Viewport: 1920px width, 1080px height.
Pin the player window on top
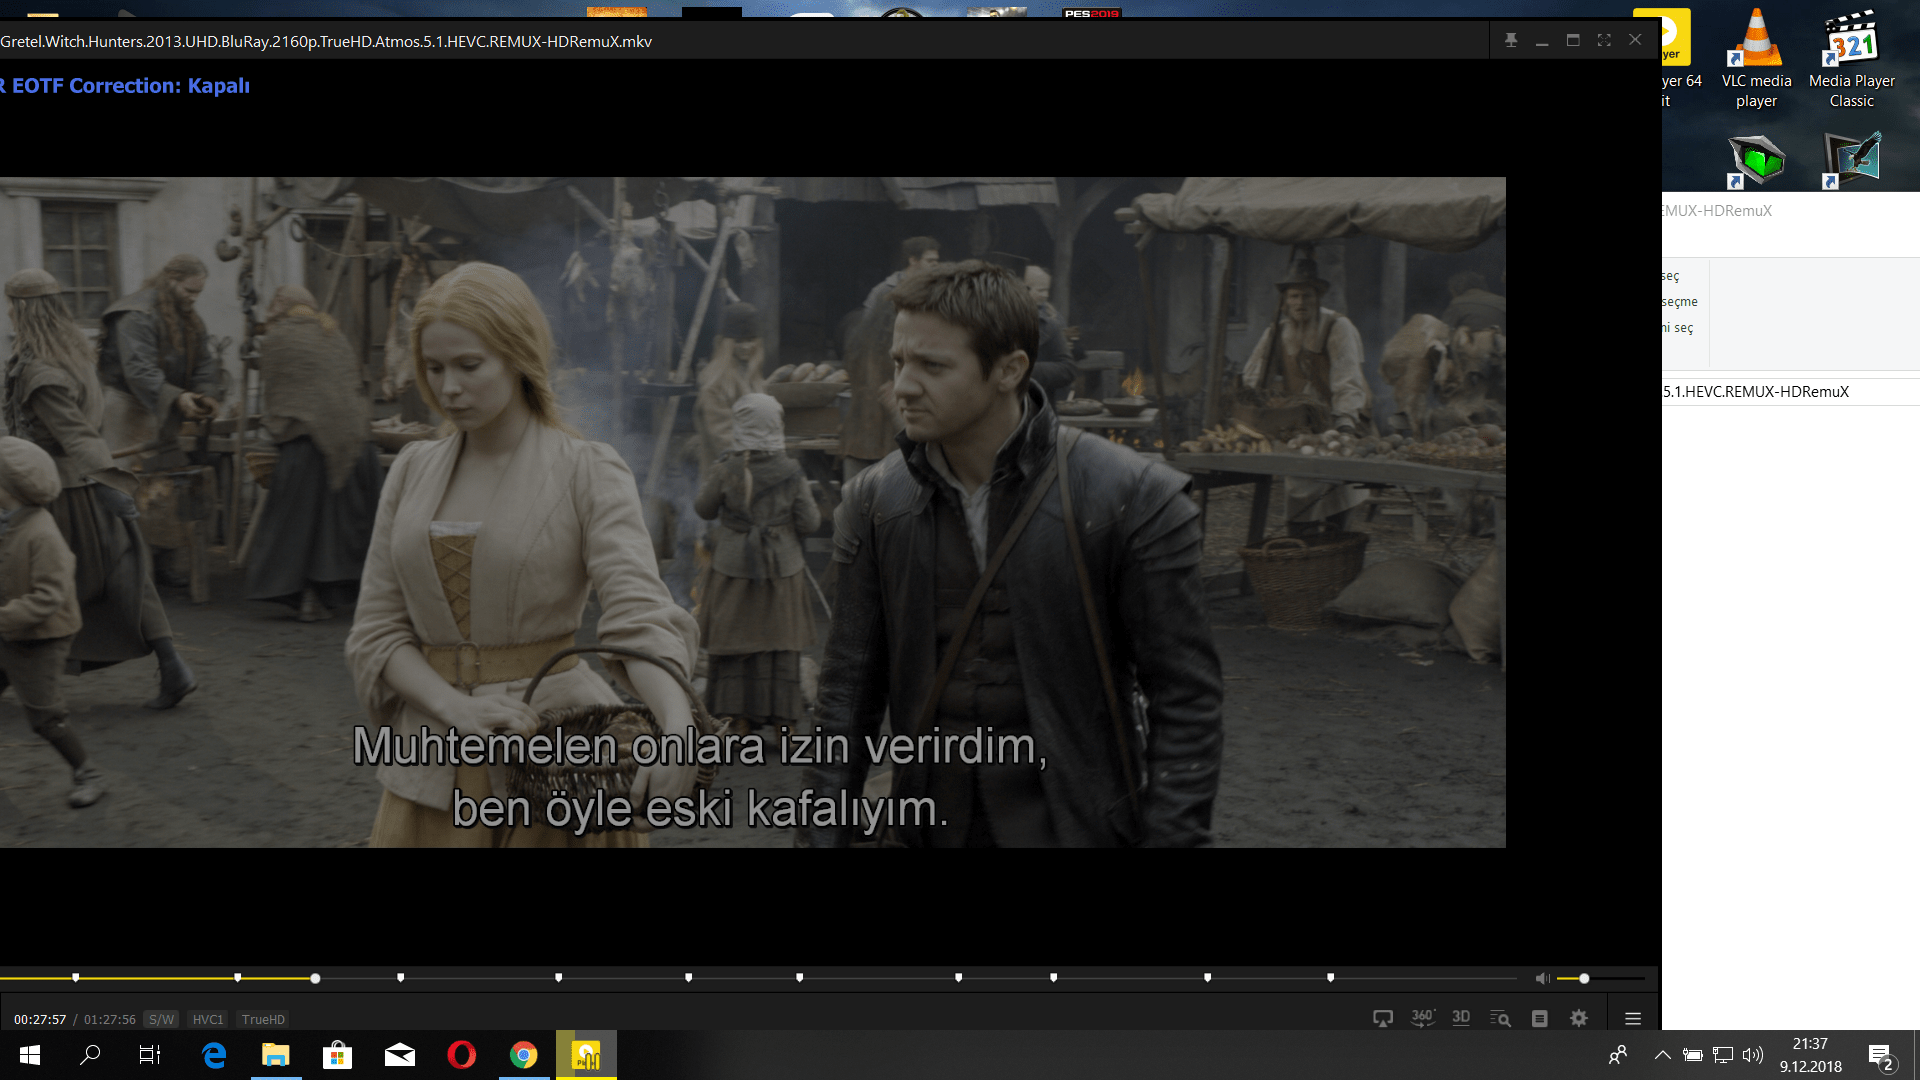[1511, 40]
